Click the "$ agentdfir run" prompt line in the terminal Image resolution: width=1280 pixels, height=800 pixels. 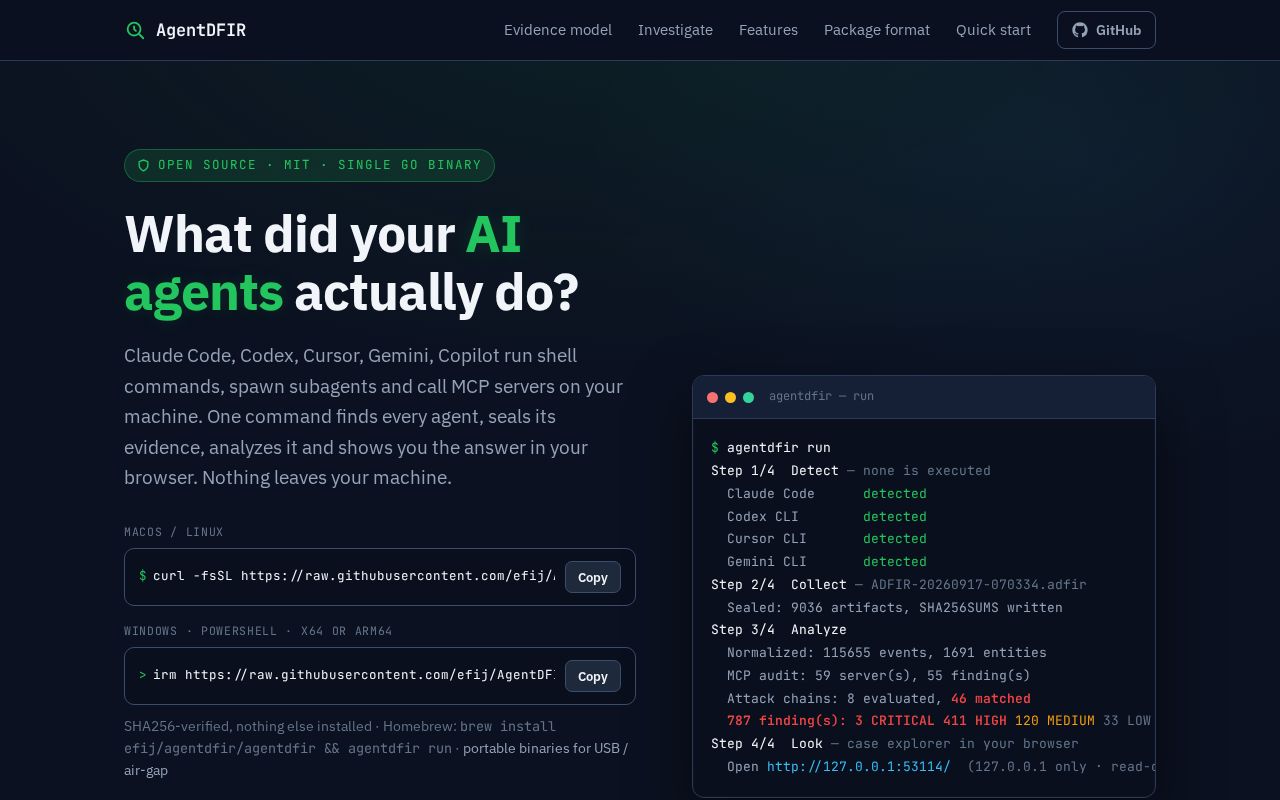[771, 447]
